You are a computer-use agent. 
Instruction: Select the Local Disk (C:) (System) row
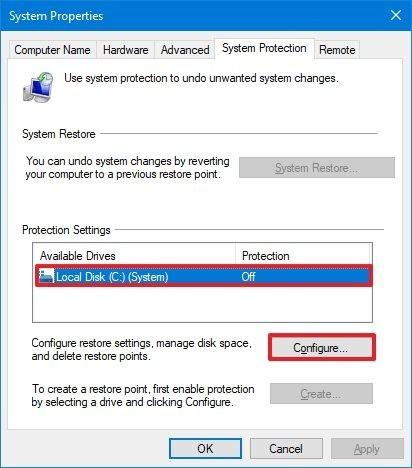tap(203, 276)
